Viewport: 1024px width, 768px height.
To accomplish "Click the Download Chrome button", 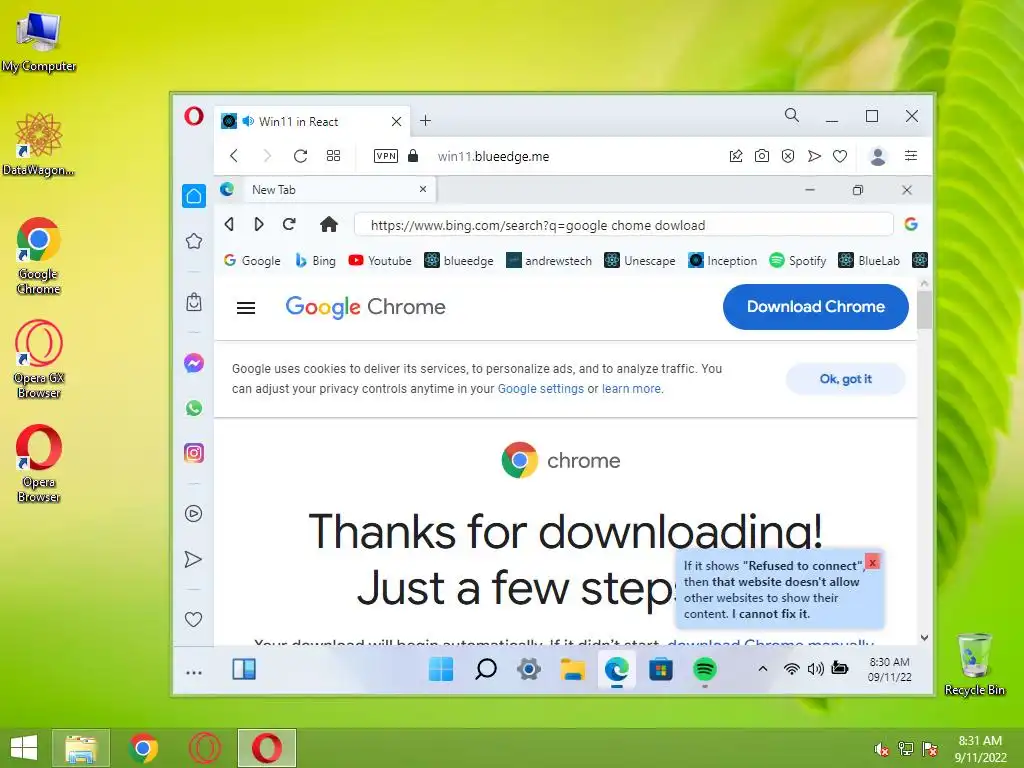I will [x=816, y=307].
